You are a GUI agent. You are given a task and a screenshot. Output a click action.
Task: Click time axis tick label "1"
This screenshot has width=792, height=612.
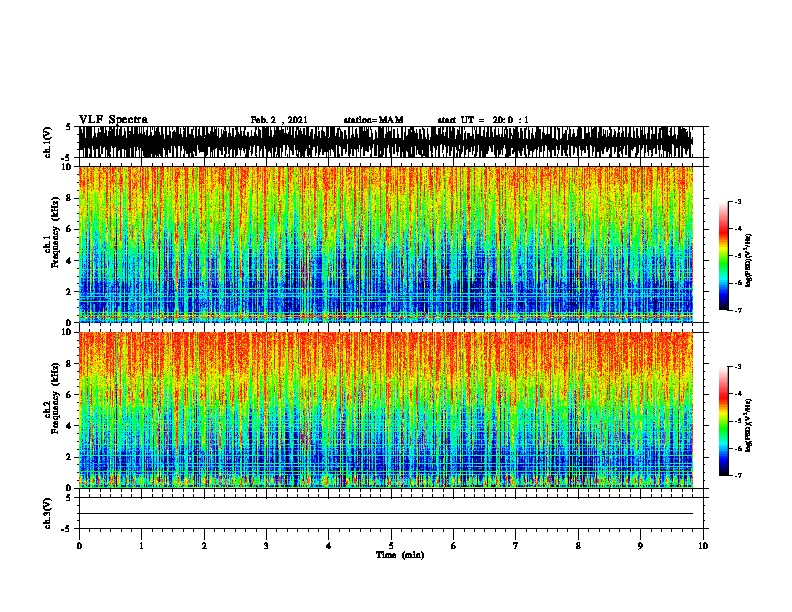click(141, 546)
